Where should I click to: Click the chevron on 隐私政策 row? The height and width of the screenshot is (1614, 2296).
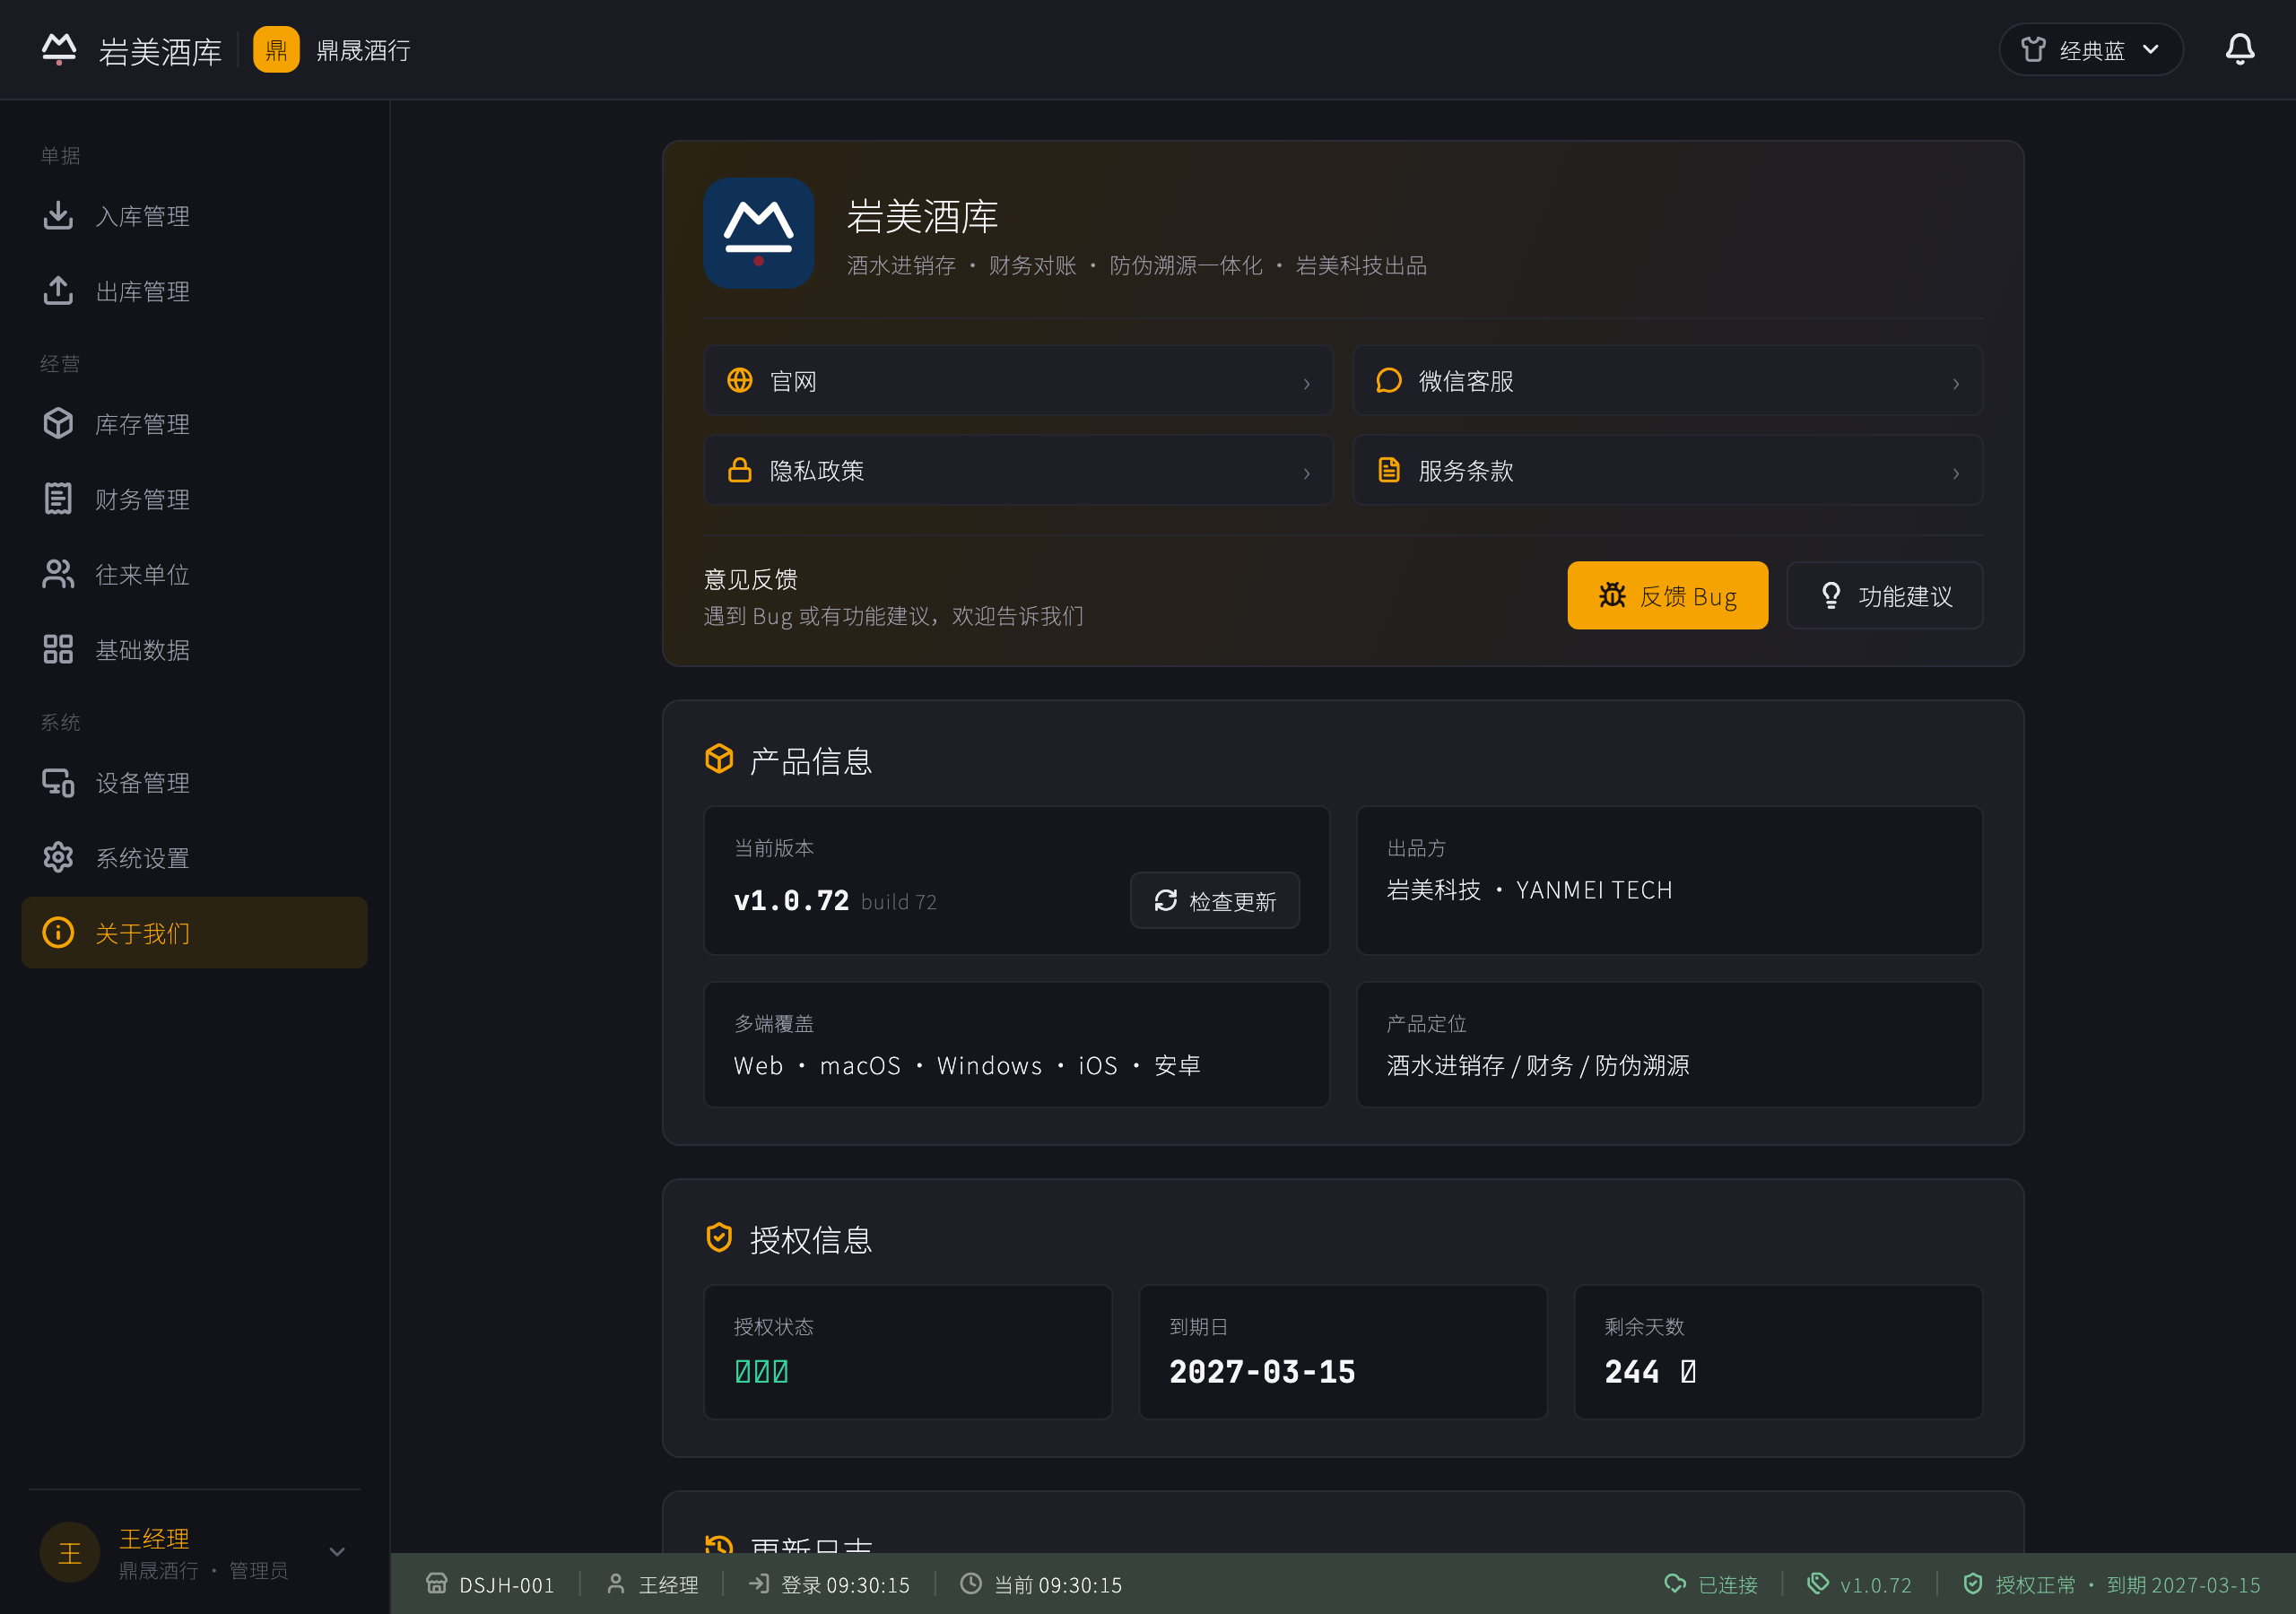(1306, 474)
